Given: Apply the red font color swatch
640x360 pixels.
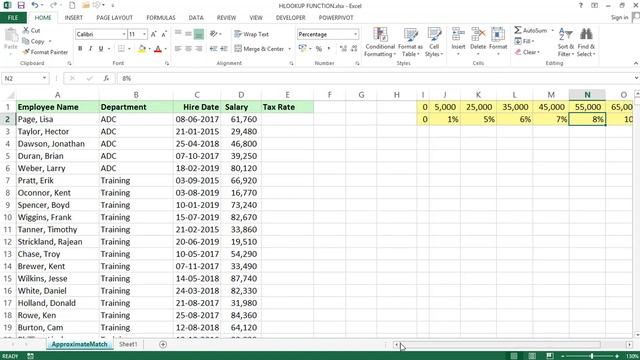Looking at the screenshot, I should (158, 49).
